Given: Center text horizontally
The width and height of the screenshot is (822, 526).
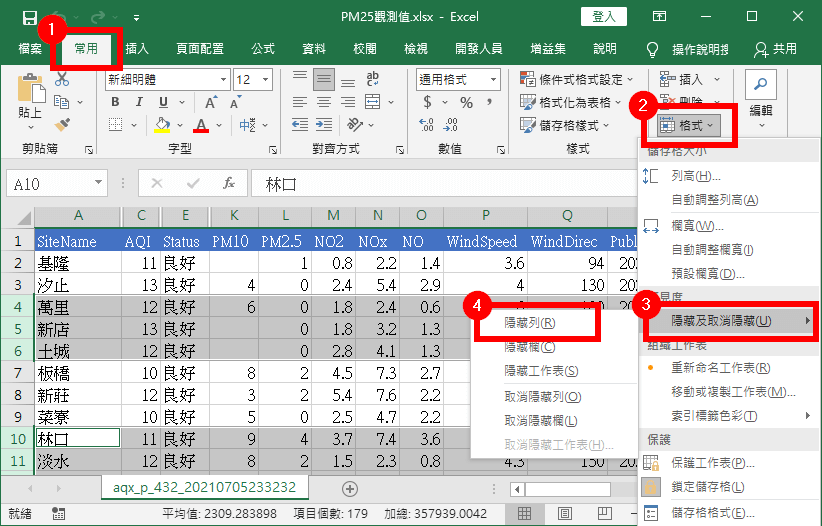Looking at the screenshot, I should 324,102.
